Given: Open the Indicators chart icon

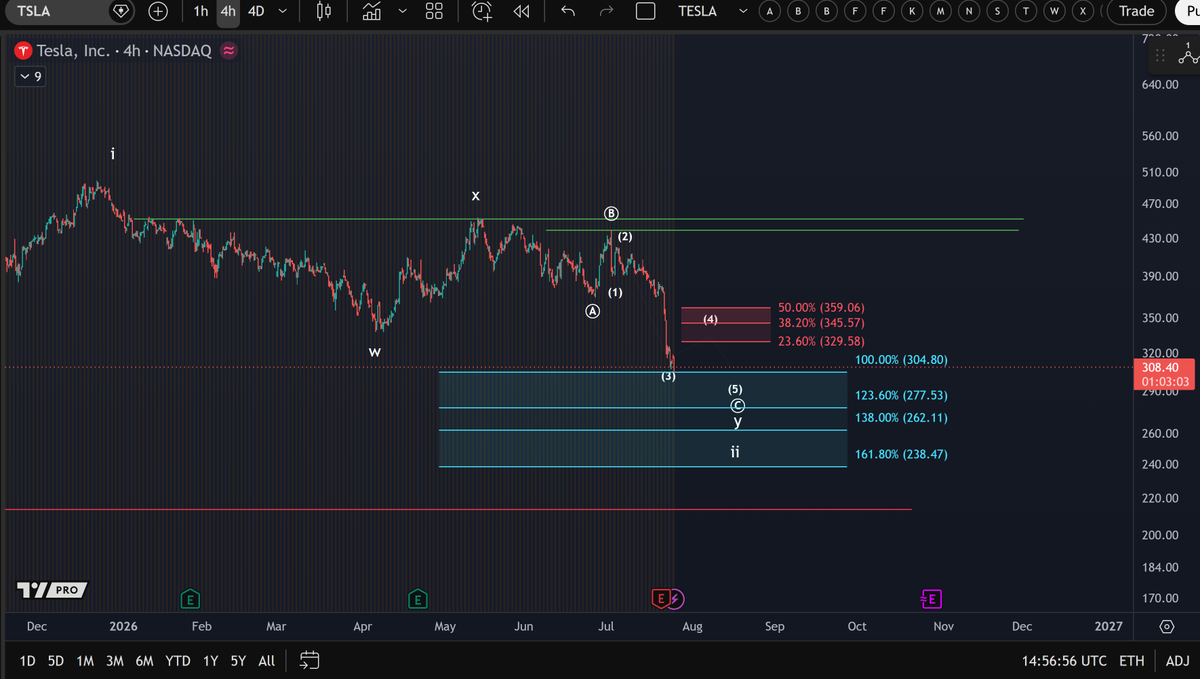Looking at the screenshot, I should click(372, 11).
